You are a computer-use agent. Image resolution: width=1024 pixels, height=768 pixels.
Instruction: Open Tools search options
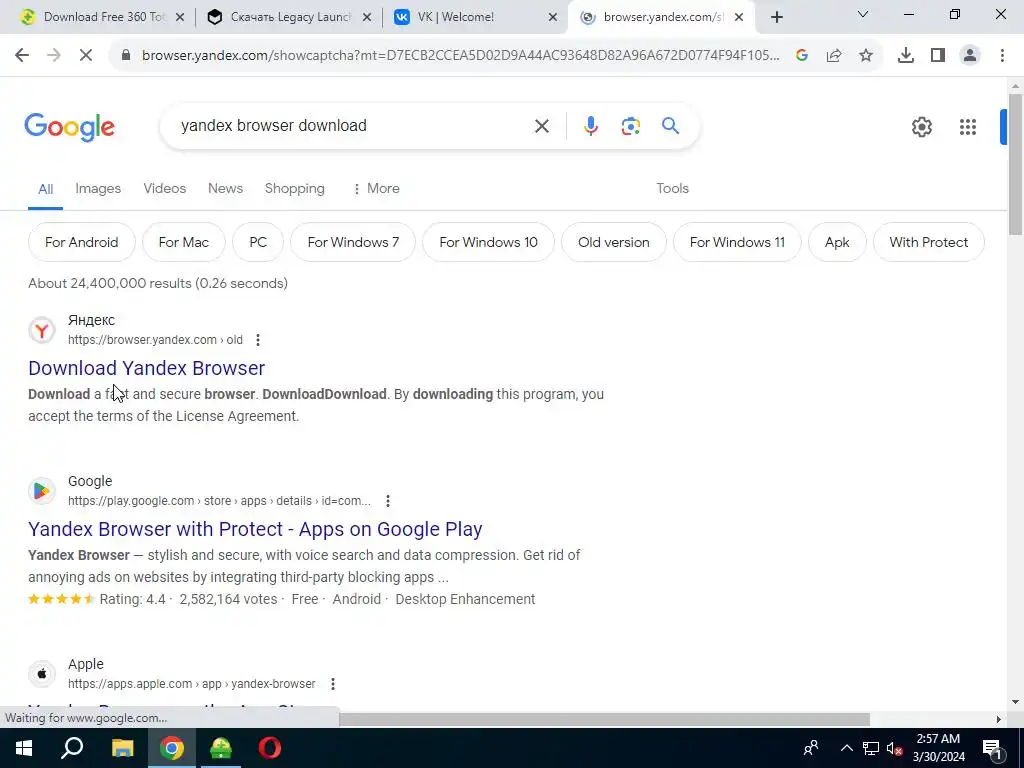pyautogui.click(x=673, y=189)
